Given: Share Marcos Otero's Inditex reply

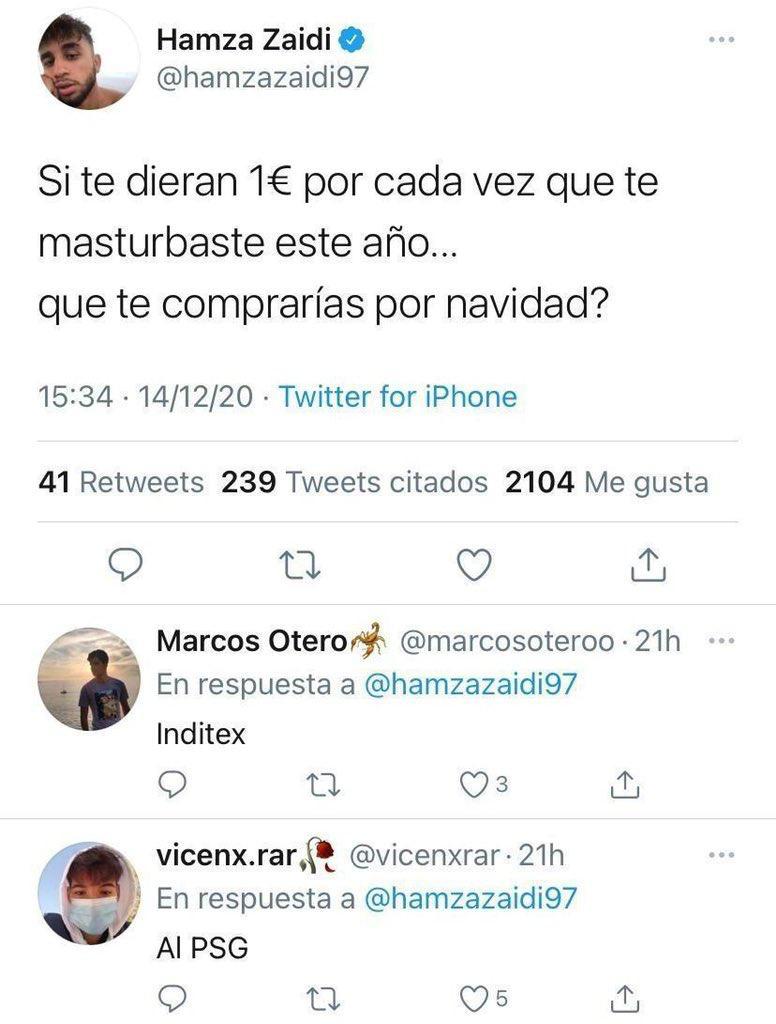Looking at the screenshot, I should pyautogui.click(x=625, y=784).
